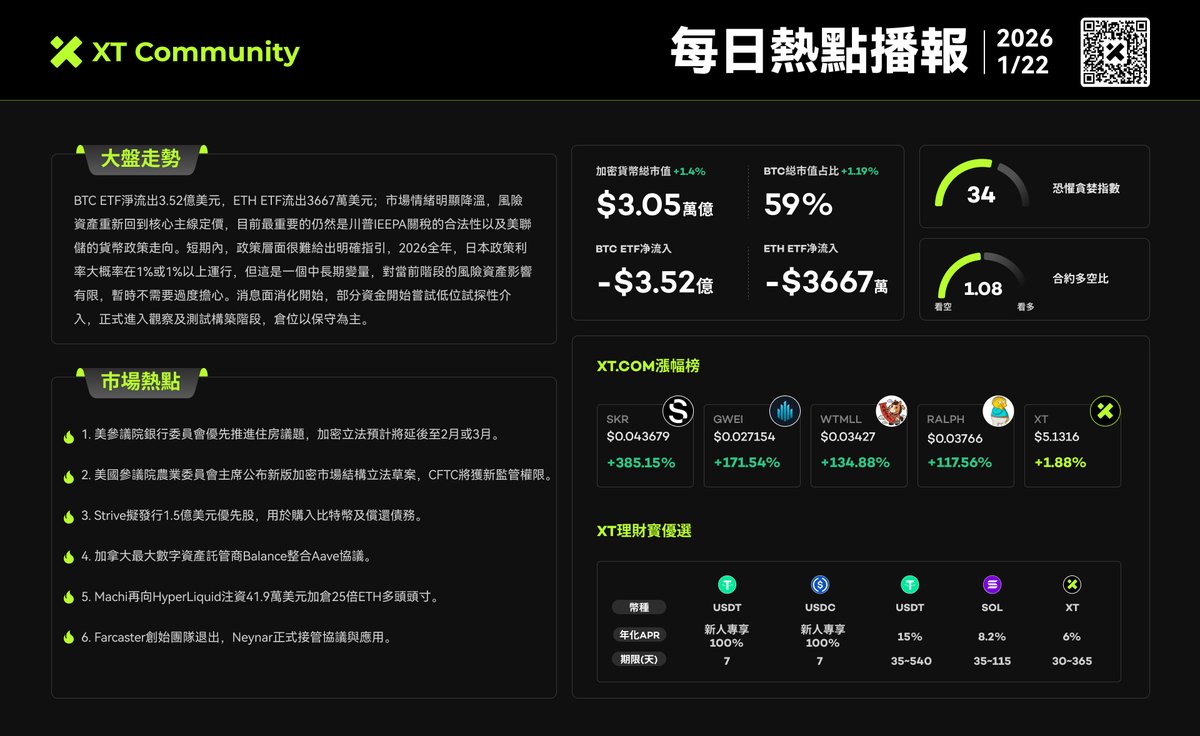Click the WTMLL token icon

click(x=892, y=410)
